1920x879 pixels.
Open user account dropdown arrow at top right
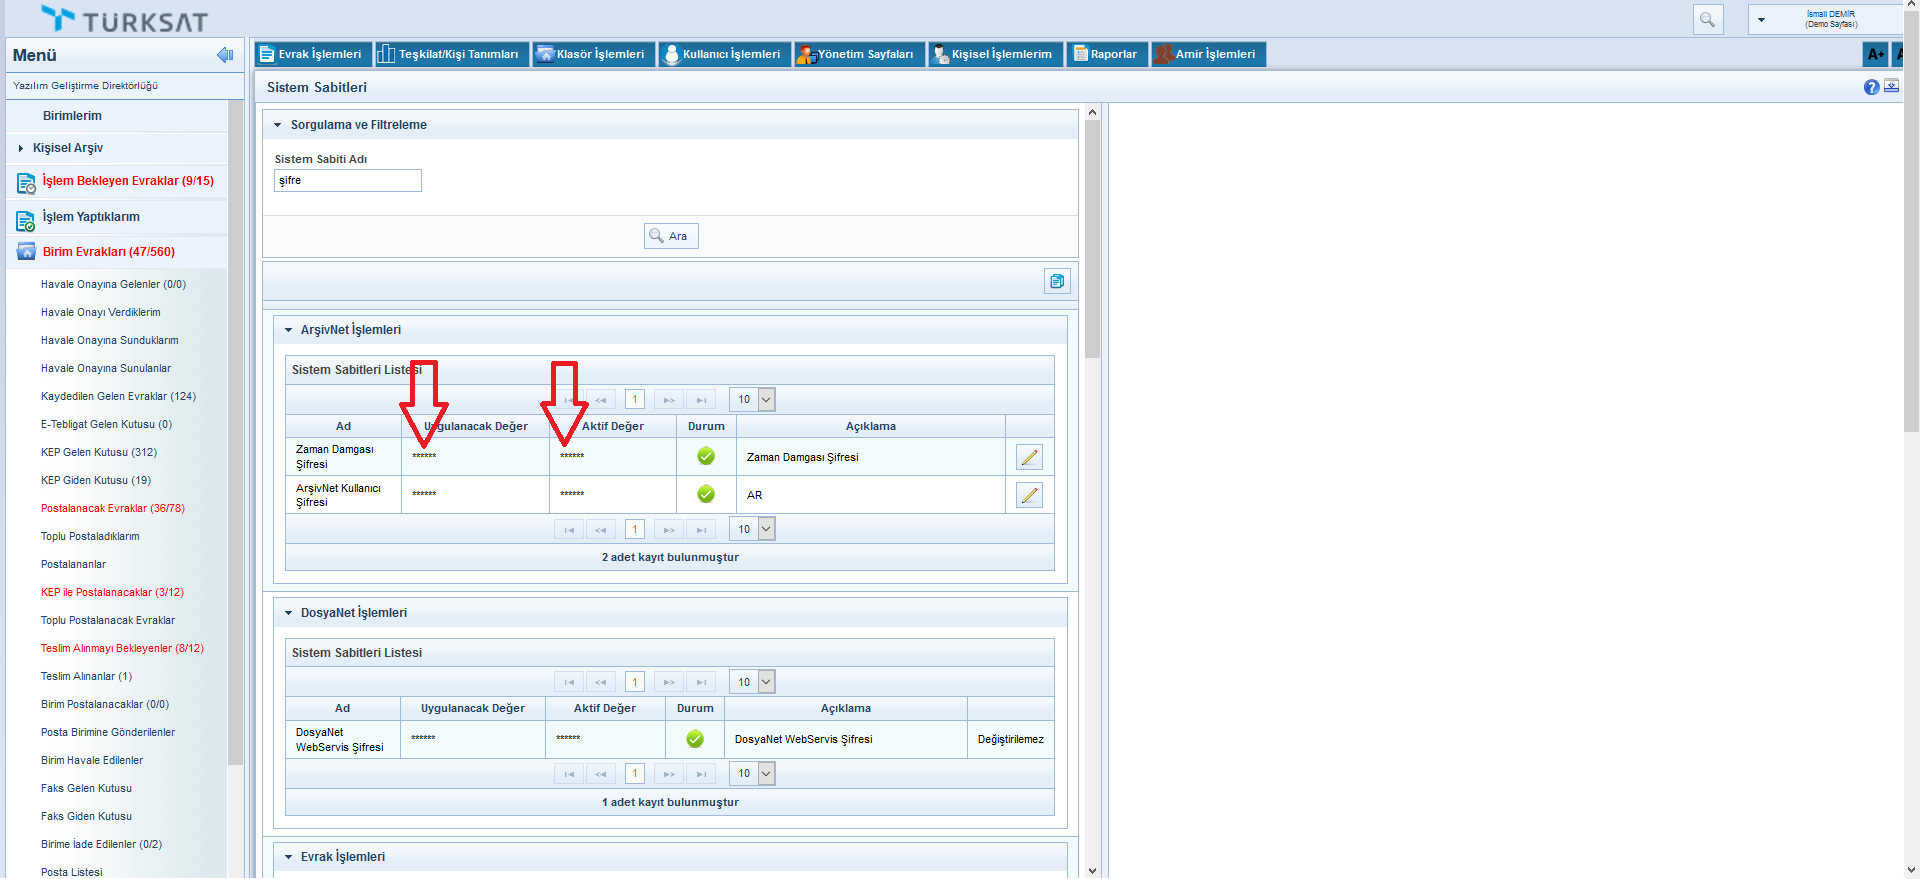pyautogui.click(x=1761, y=20)
